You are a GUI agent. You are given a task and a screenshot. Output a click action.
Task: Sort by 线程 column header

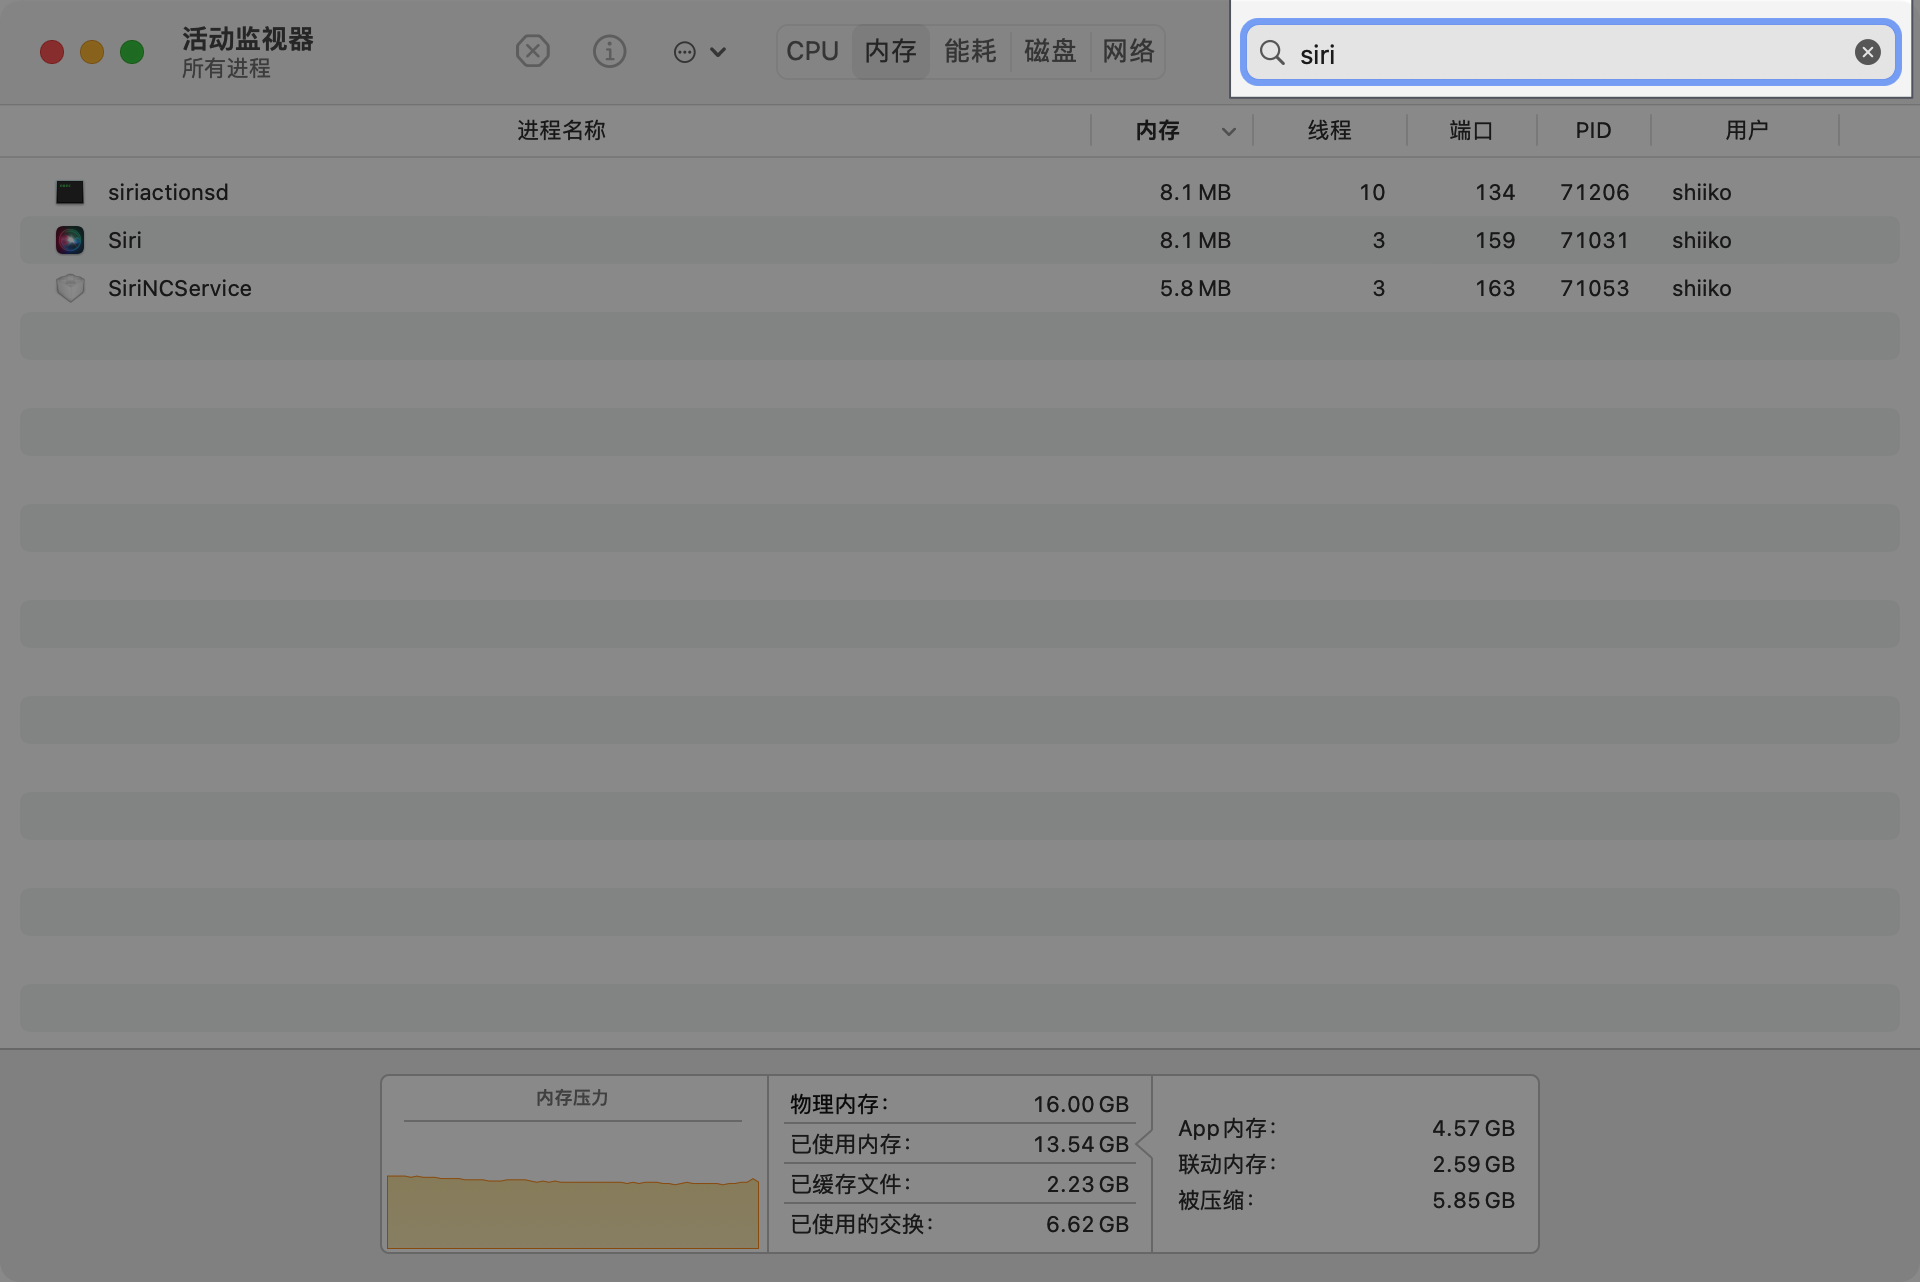tap(1329, 131)
